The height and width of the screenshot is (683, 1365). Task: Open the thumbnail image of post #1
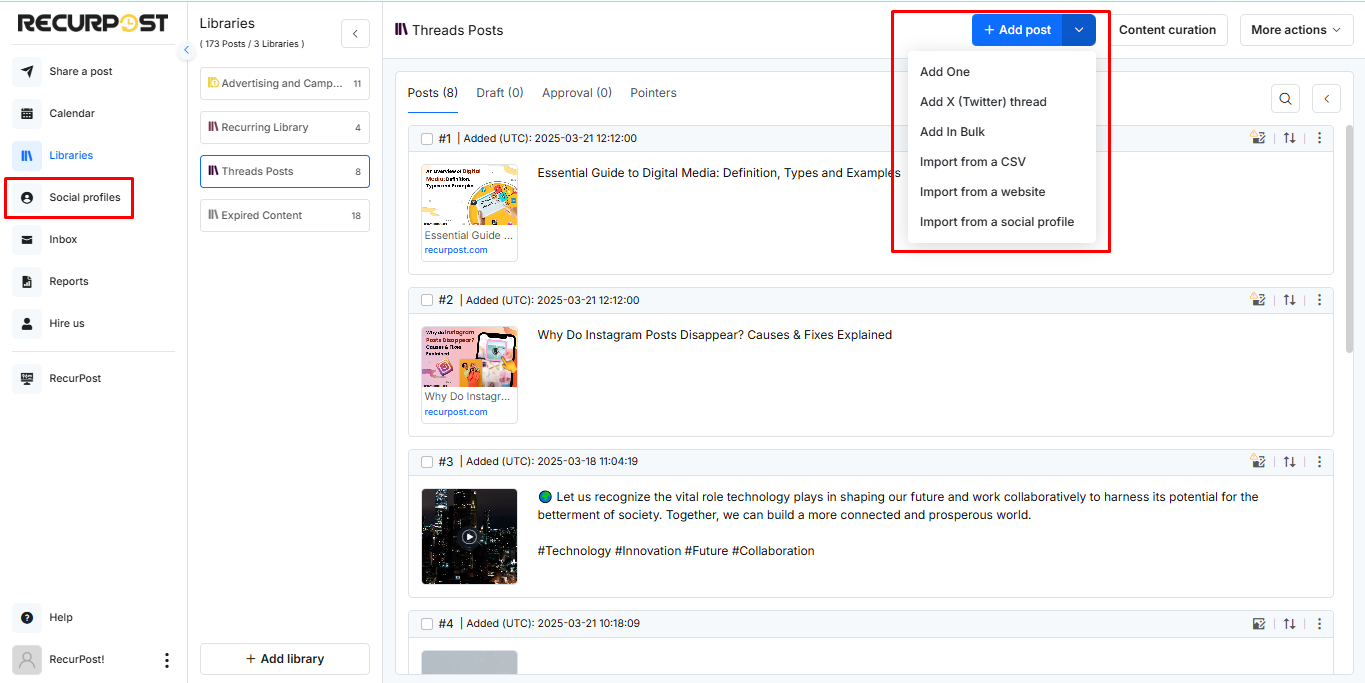click(x=469, y=195)
